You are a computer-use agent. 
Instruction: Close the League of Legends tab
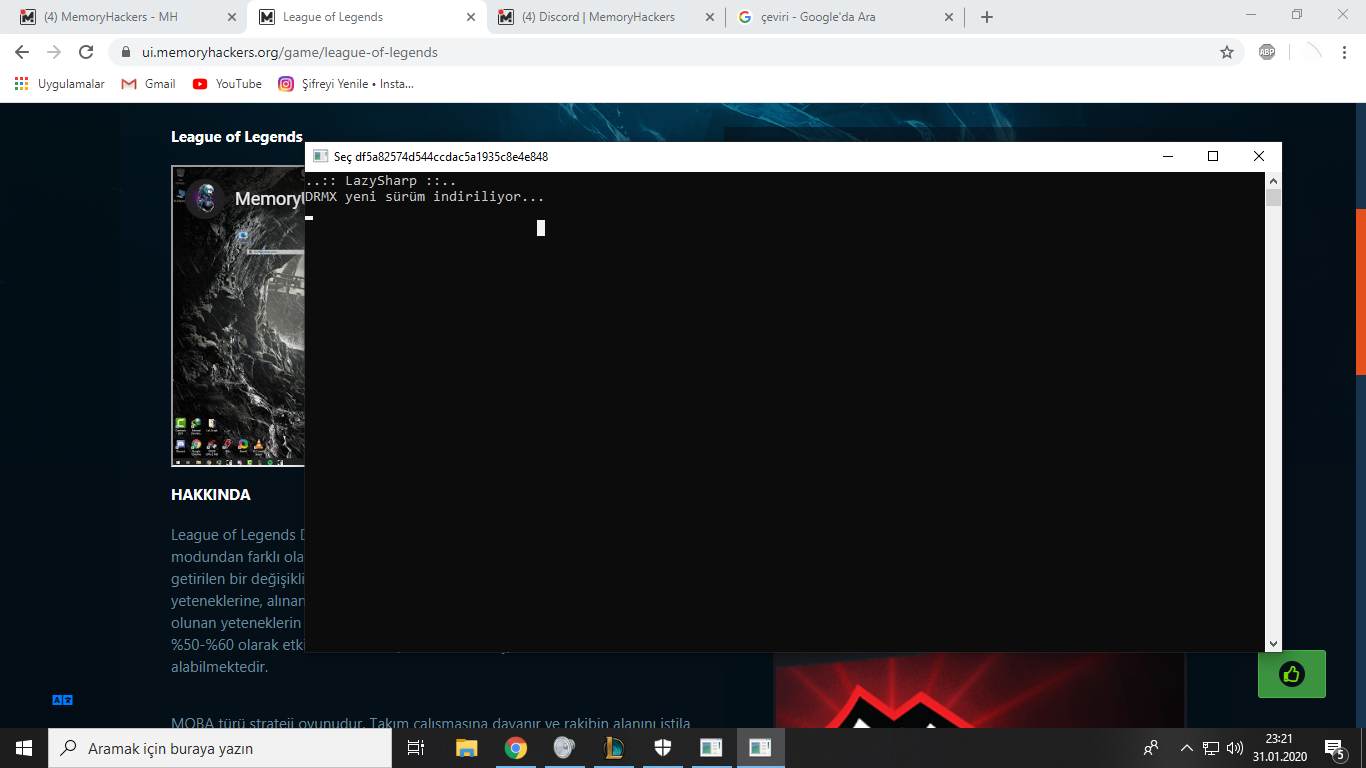(x=470, y=17)
